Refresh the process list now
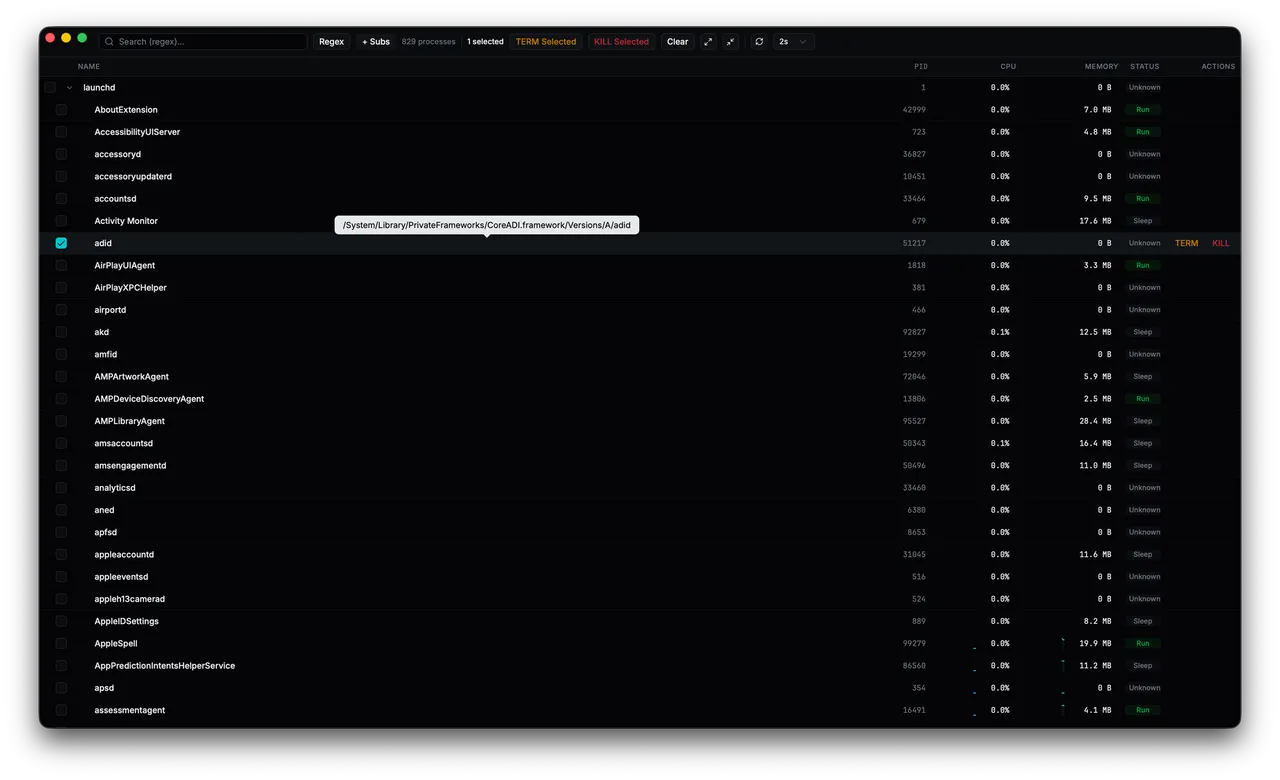 [759, 42]
